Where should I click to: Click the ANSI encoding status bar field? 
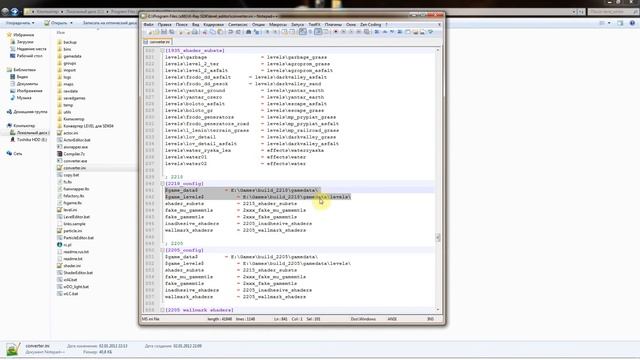point(392,319)
